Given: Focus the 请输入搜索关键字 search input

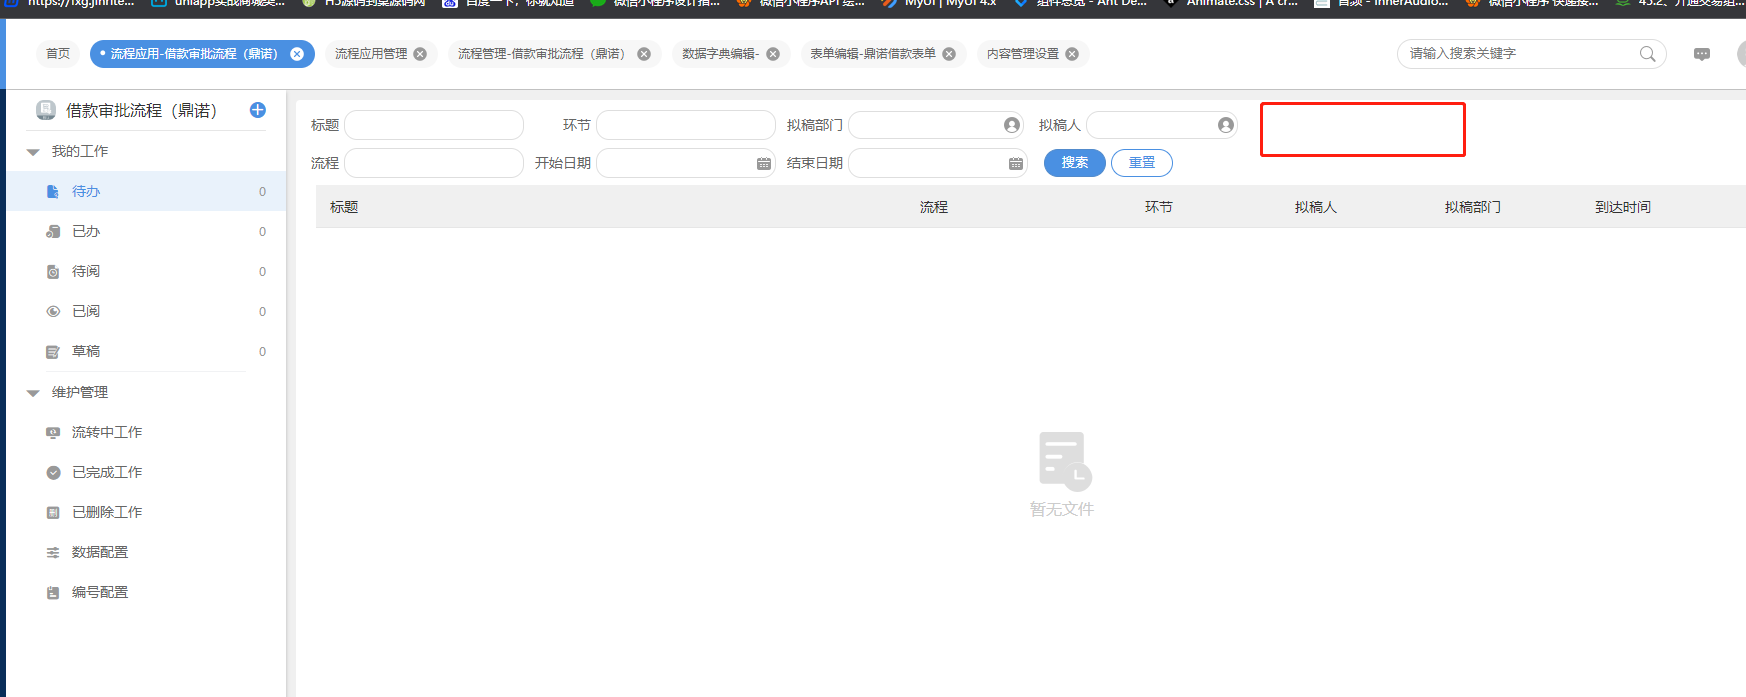Looking at the screenshot, I should 1518,54.
